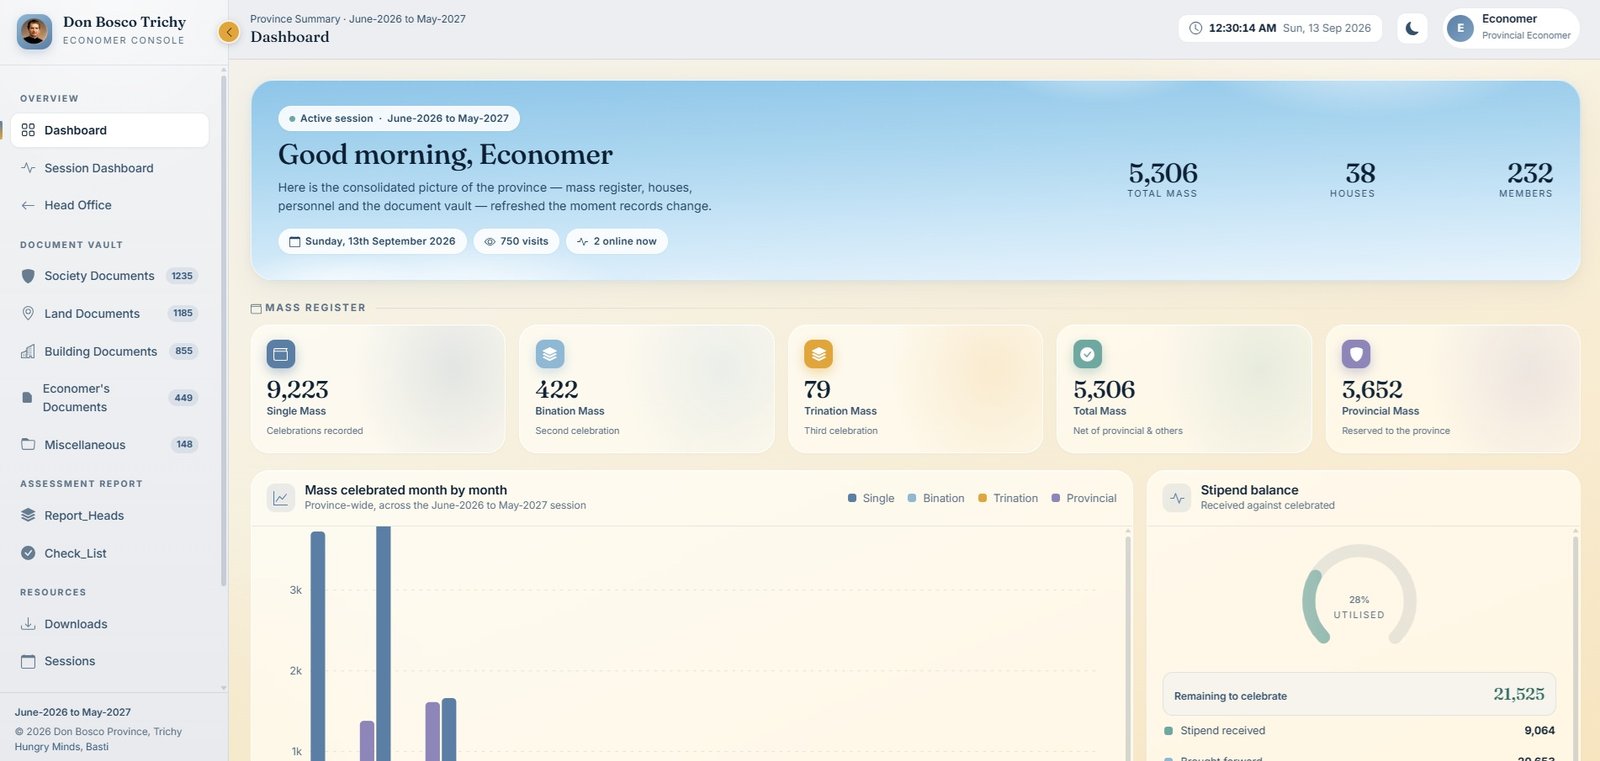Open Session Dashboard in the sidebar
This screenshot has height=761, width=1600.
point(109,168)
